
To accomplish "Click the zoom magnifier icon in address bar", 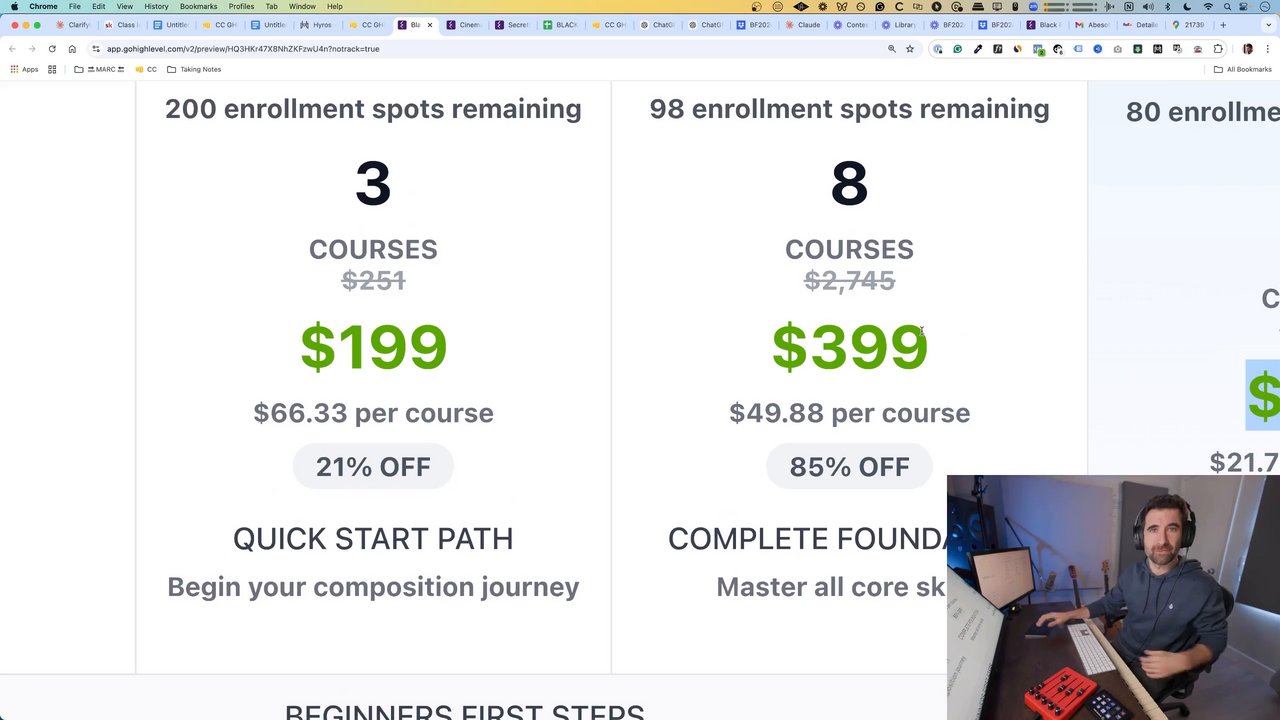I will (x=892, y=49).
